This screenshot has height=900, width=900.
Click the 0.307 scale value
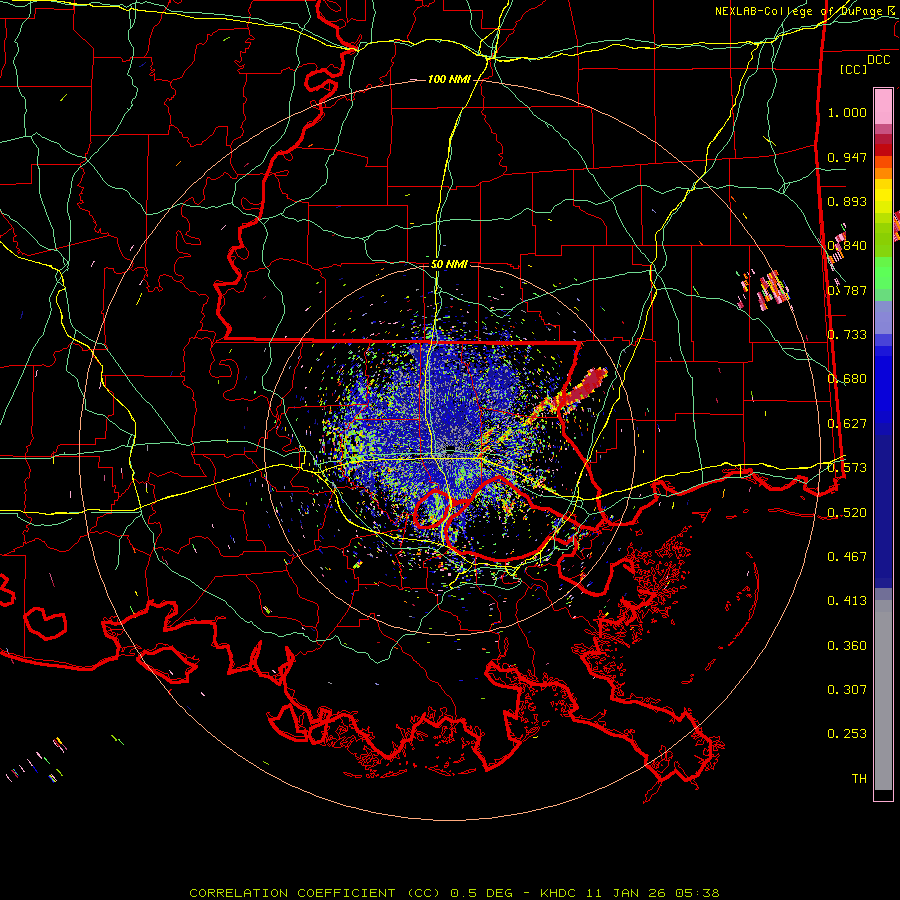[x=847, y=690]
